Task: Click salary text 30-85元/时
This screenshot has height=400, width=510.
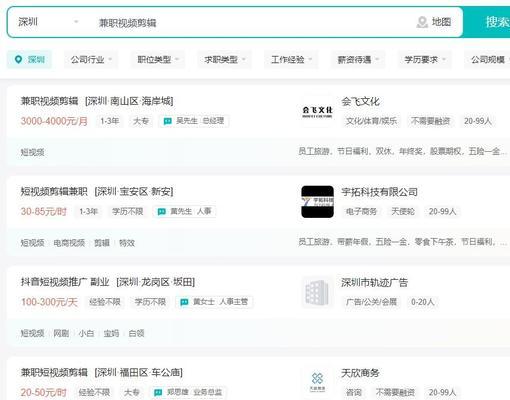Action: coord(44,212)
